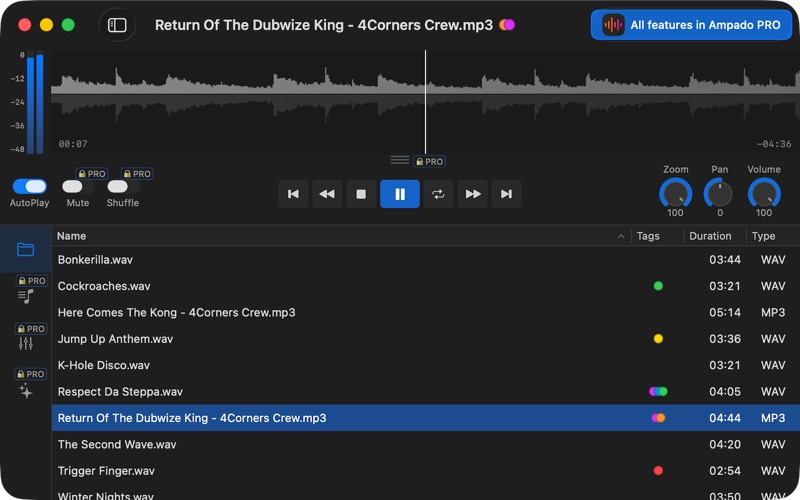Click duration 03:44 of Bonkerilla.wav
This screenshot has height=500, width=800.
click(724, 260)
